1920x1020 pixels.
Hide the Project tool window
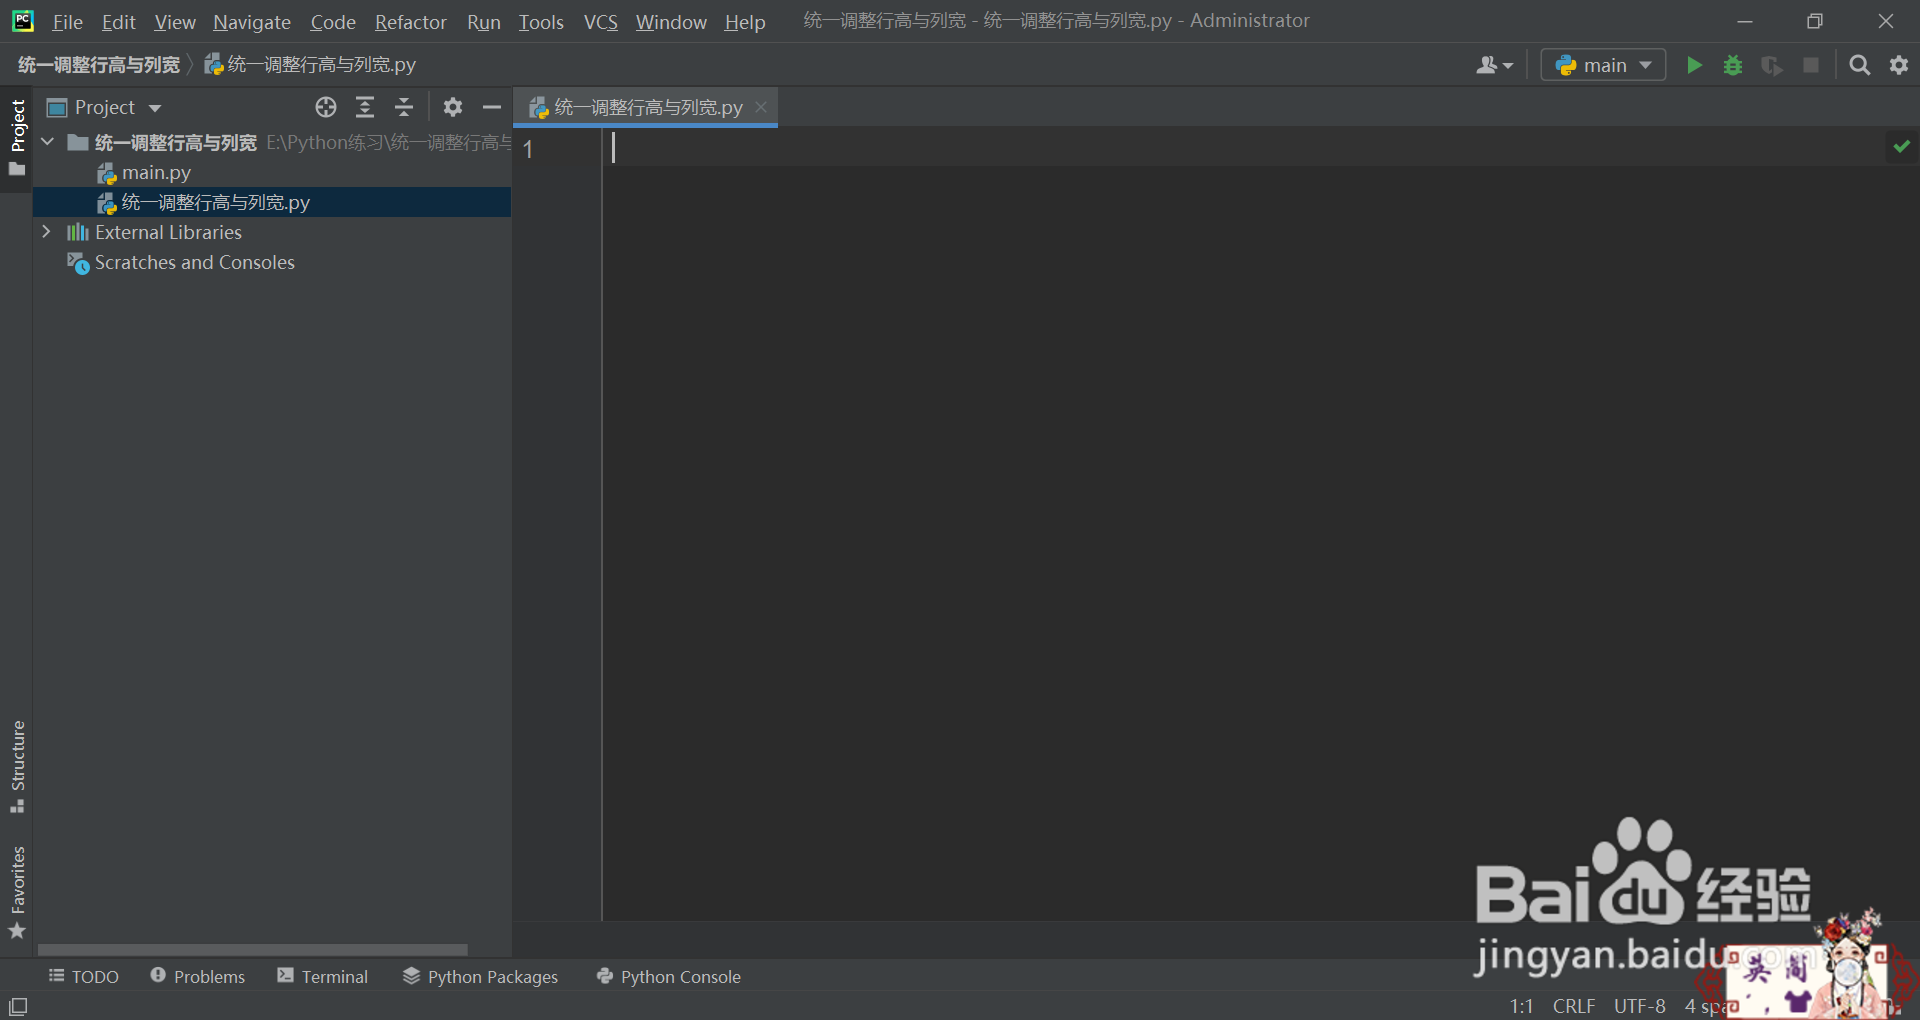pos(491,107)
